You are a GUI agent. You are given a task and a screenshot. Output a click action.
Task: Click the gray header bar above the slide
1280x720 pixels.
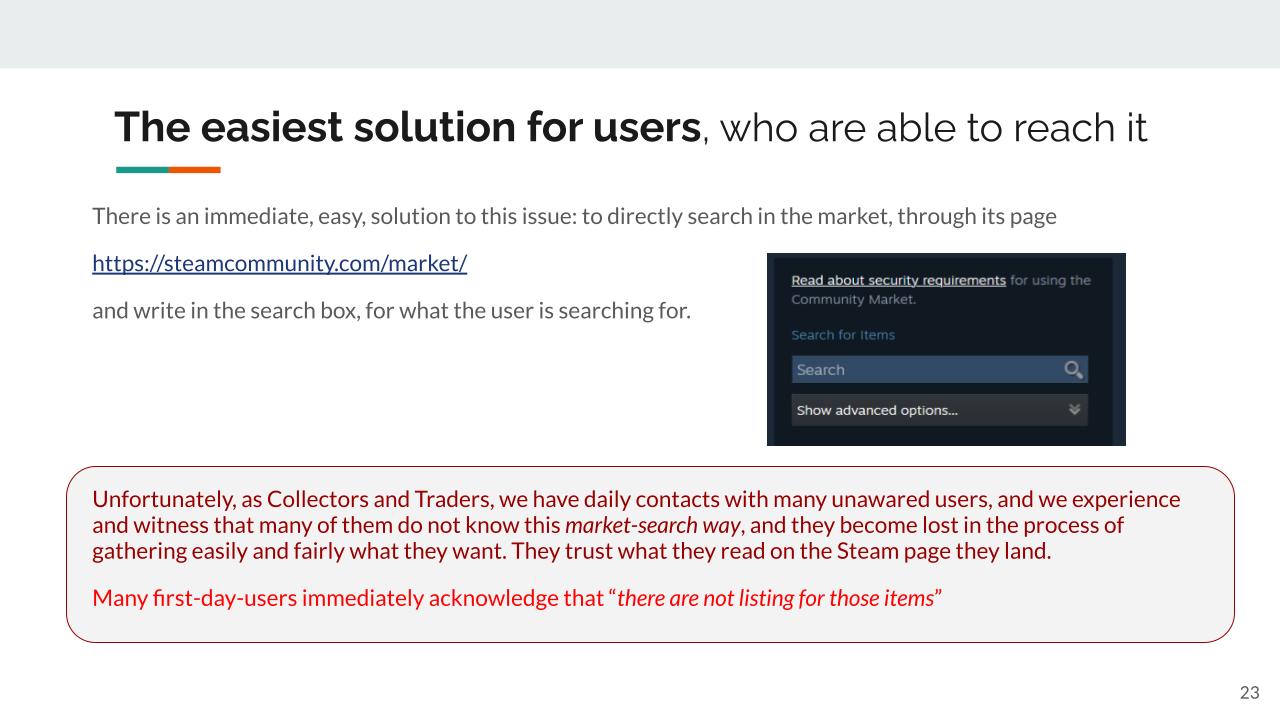click(640, 34)
